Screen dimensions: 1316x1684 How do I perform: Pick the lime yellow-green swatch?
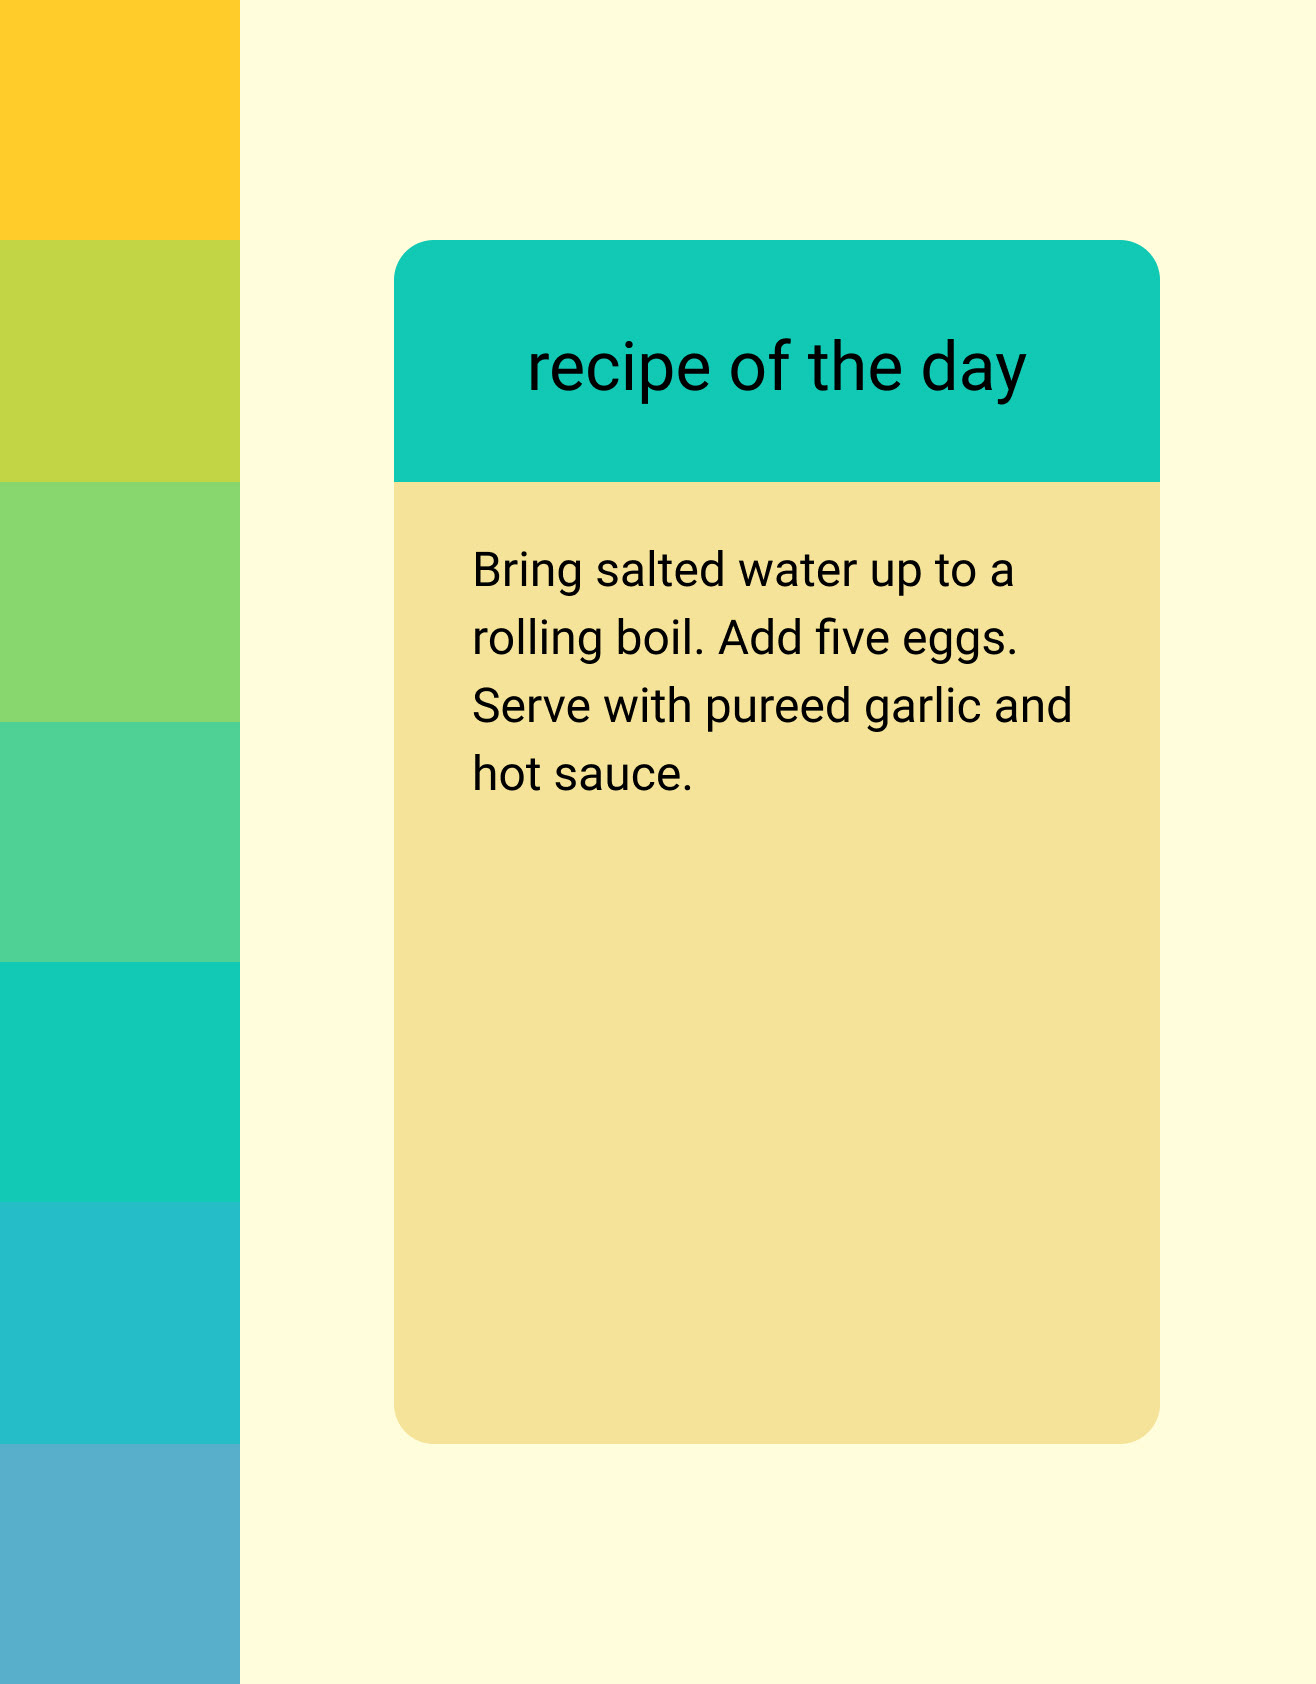coord(120,361)
